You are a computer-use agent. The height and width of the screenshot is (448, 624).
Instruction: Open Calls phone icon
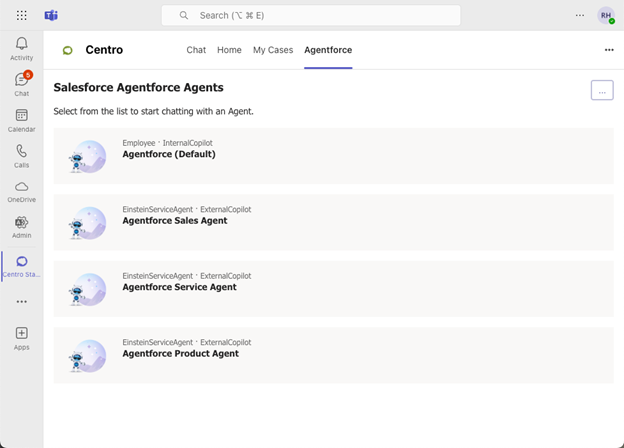pos(21,156)
